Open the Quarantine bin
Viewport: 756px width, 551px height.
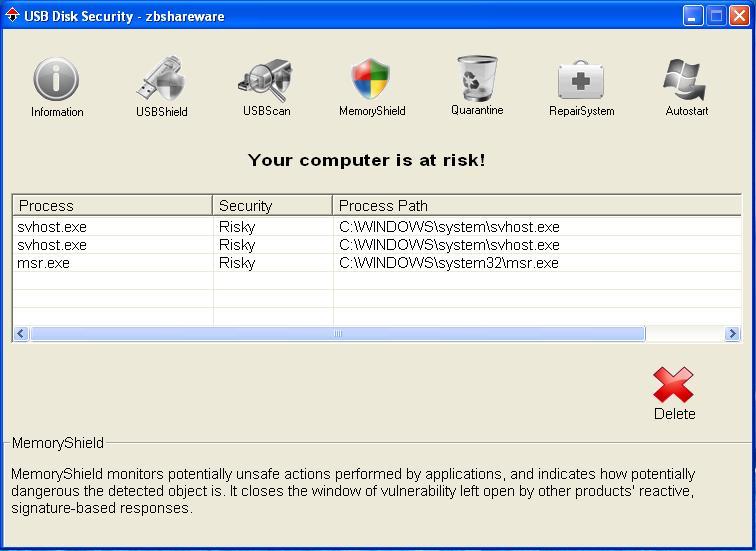pos(477,86)
